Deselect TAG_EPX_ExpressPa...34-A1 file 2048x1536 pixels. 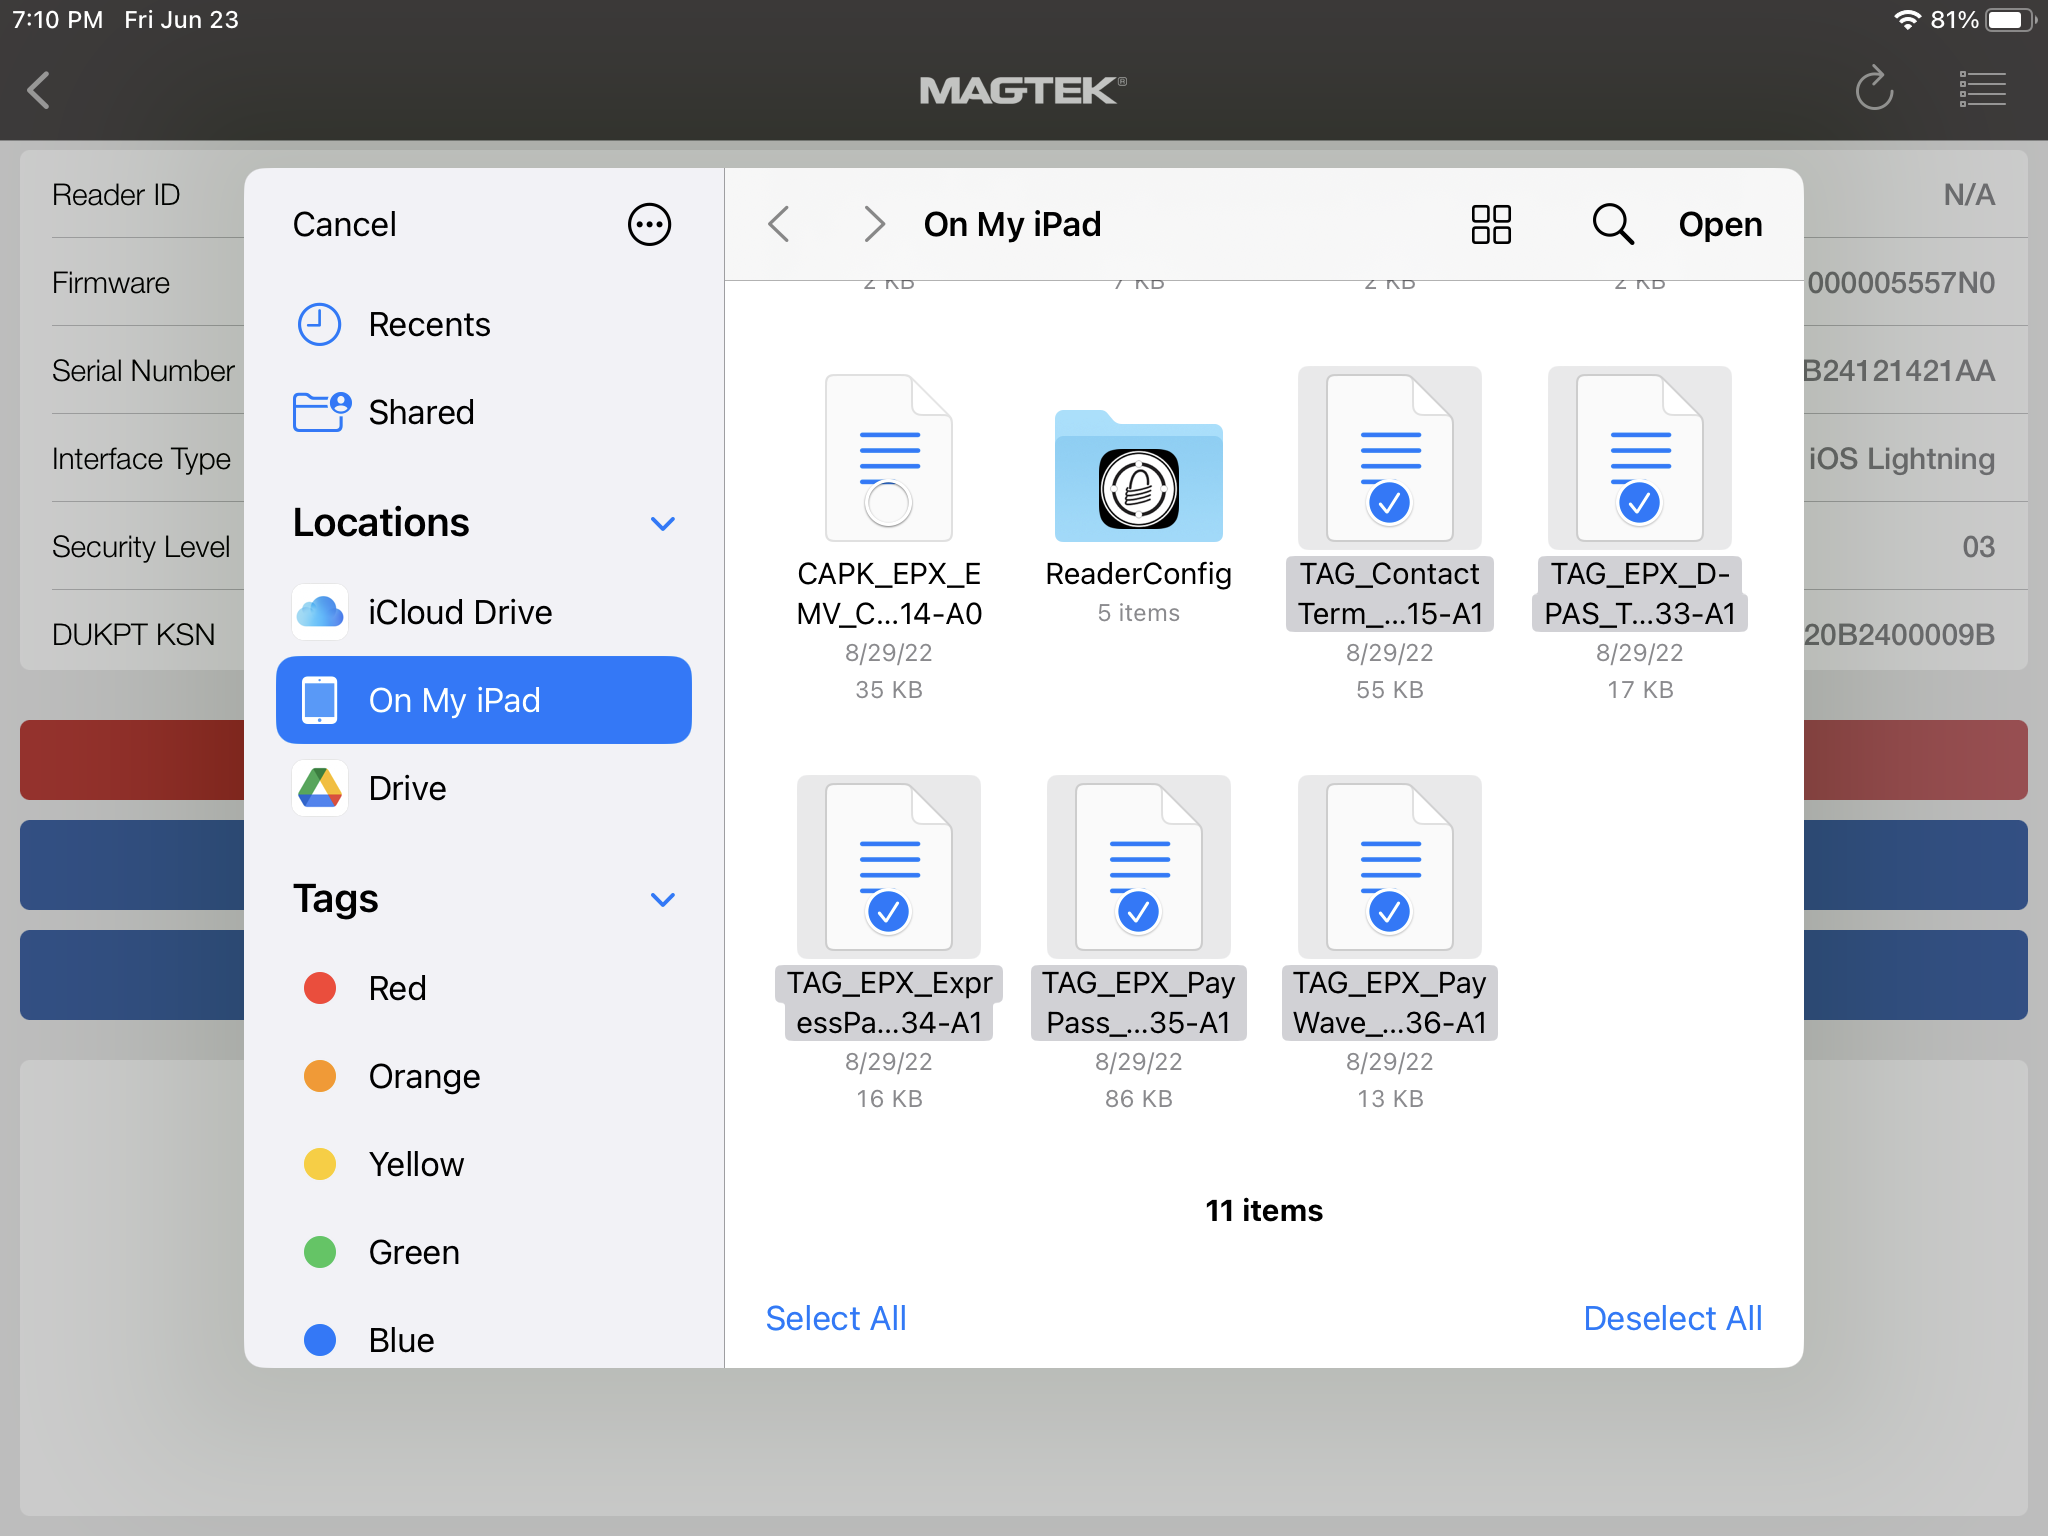point(889,944)
